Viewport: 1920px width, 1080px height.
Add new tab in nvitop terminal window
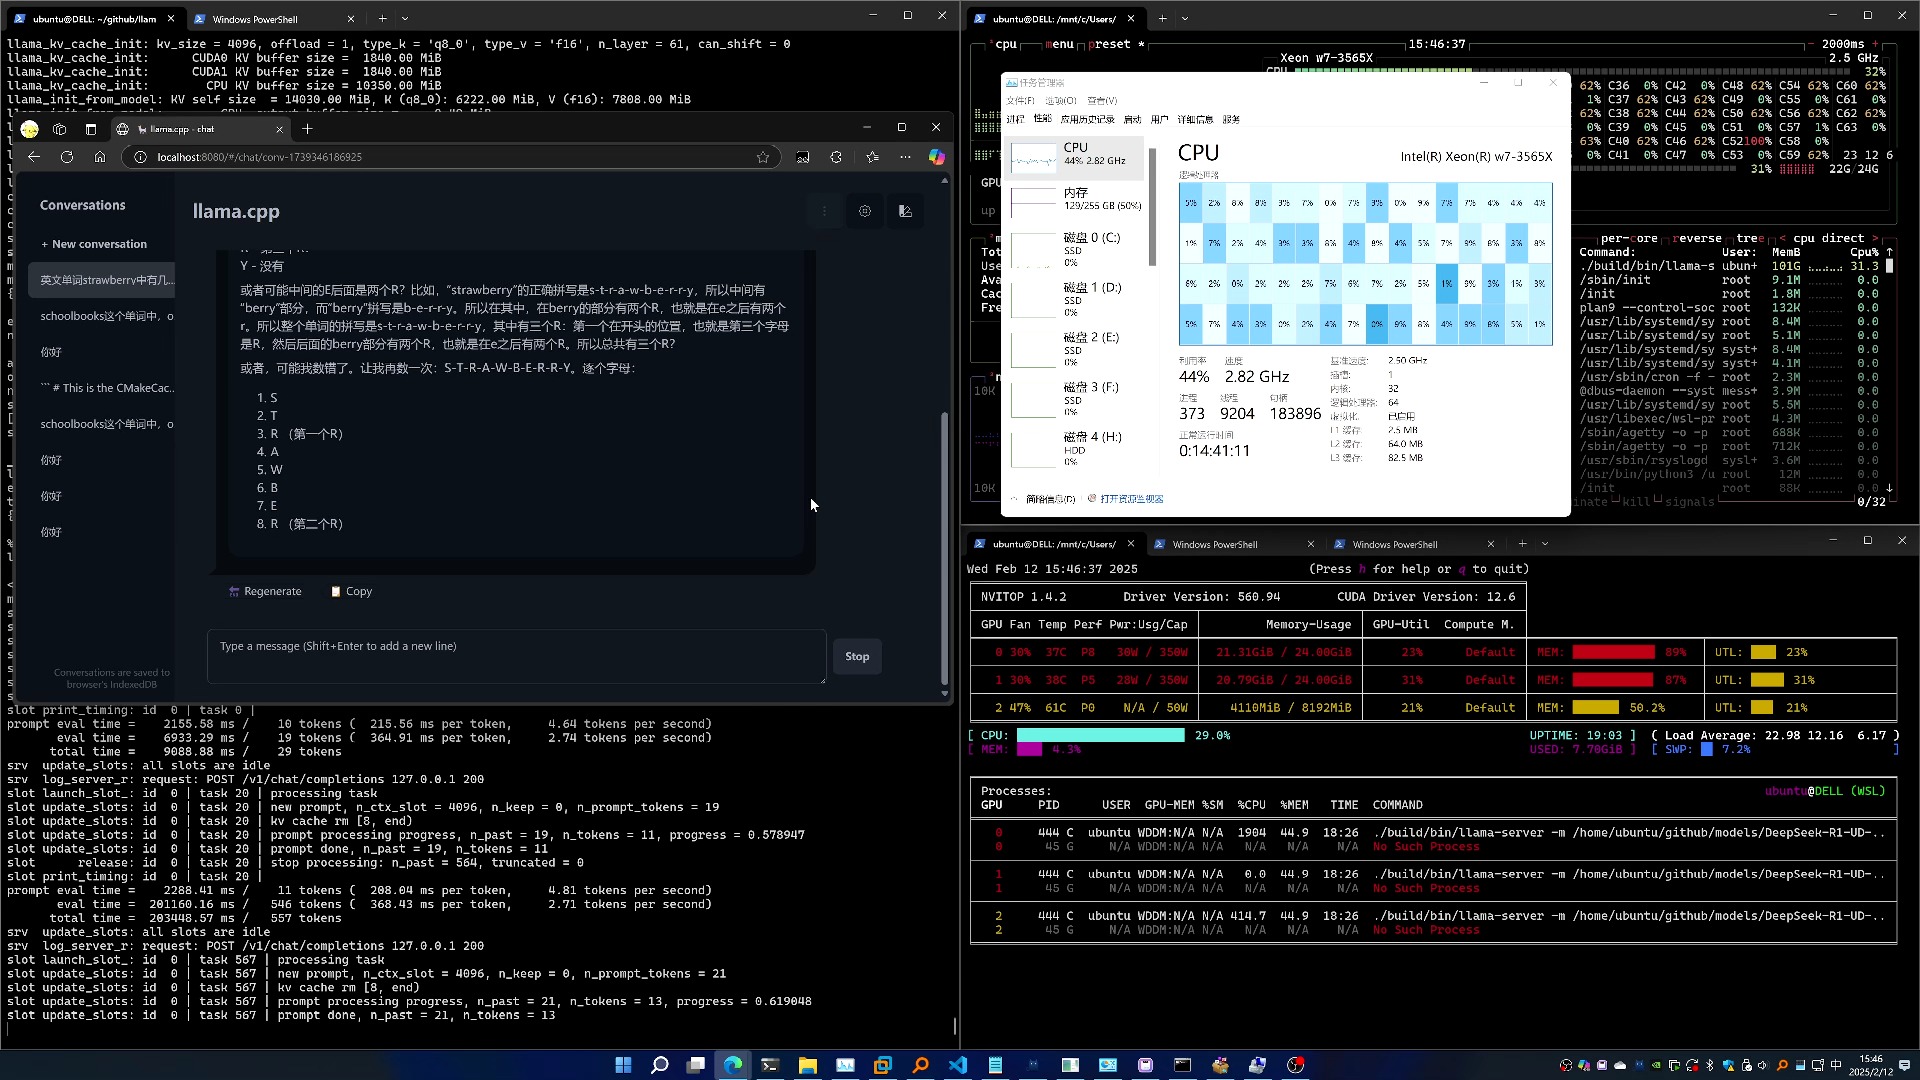(1522, 544)
